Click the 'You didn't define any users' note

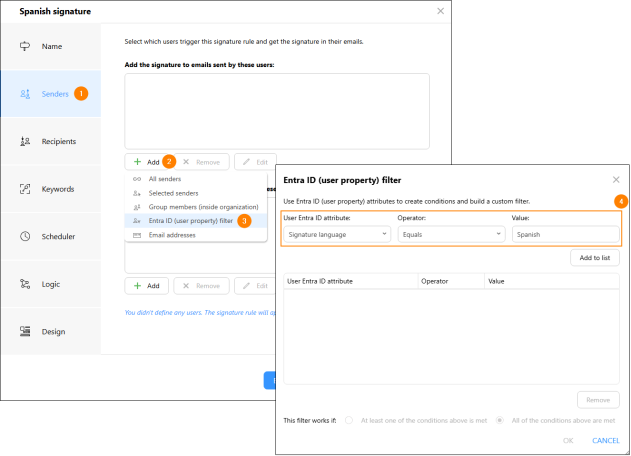click(x=200, y=312)
